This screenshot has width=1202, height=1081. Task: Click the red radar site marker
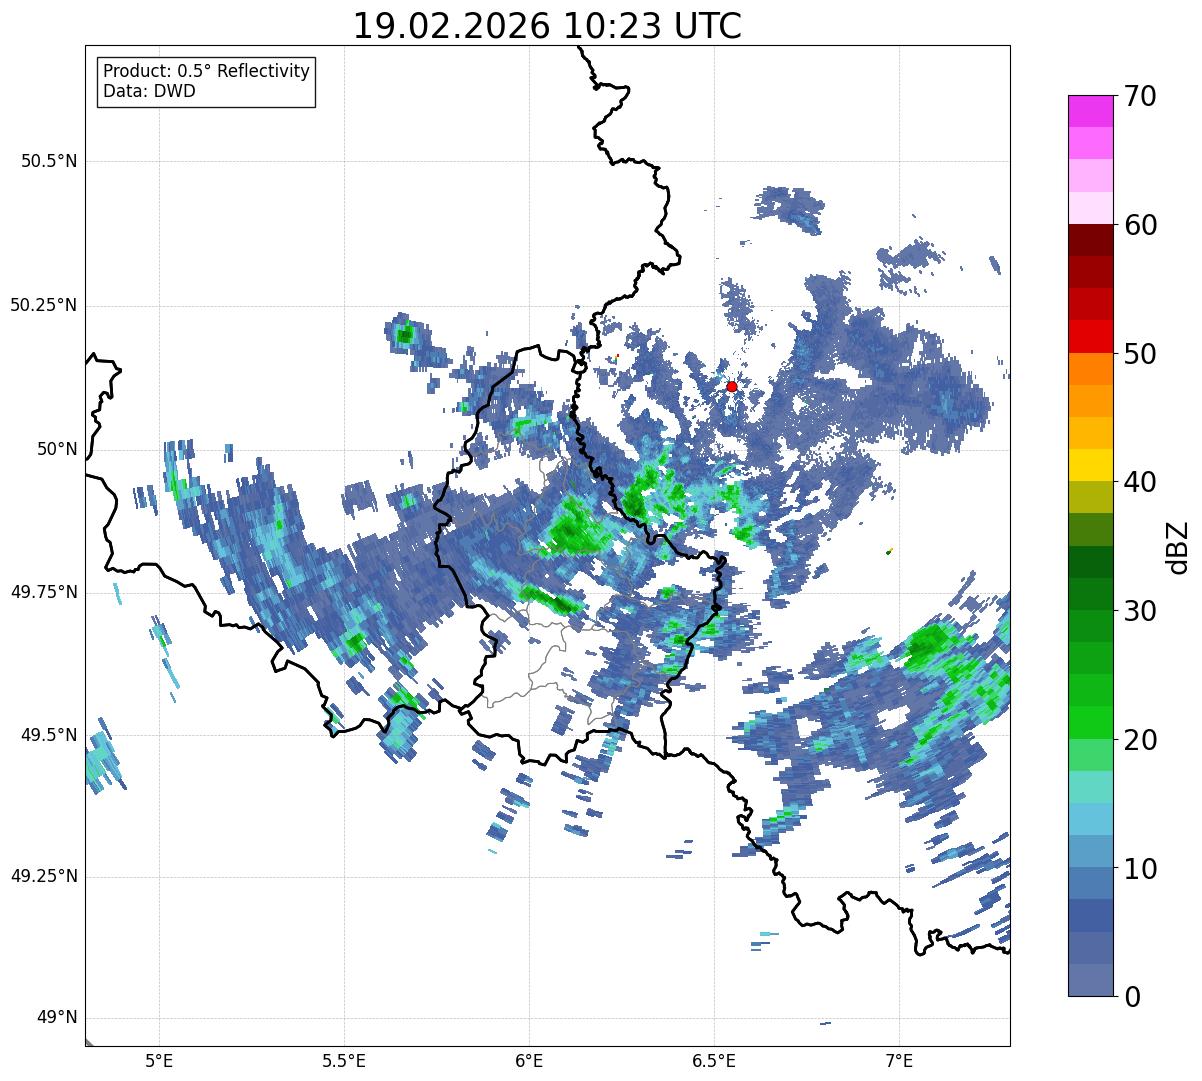coord(732,386)
